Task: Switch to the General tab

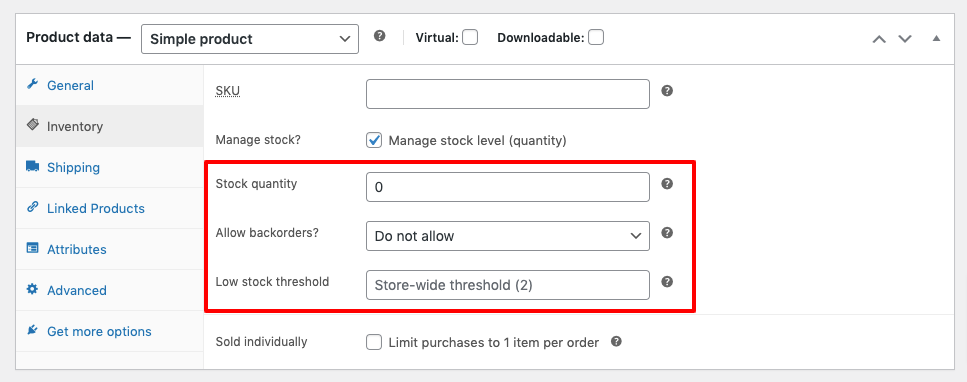Action: point(110,85)
